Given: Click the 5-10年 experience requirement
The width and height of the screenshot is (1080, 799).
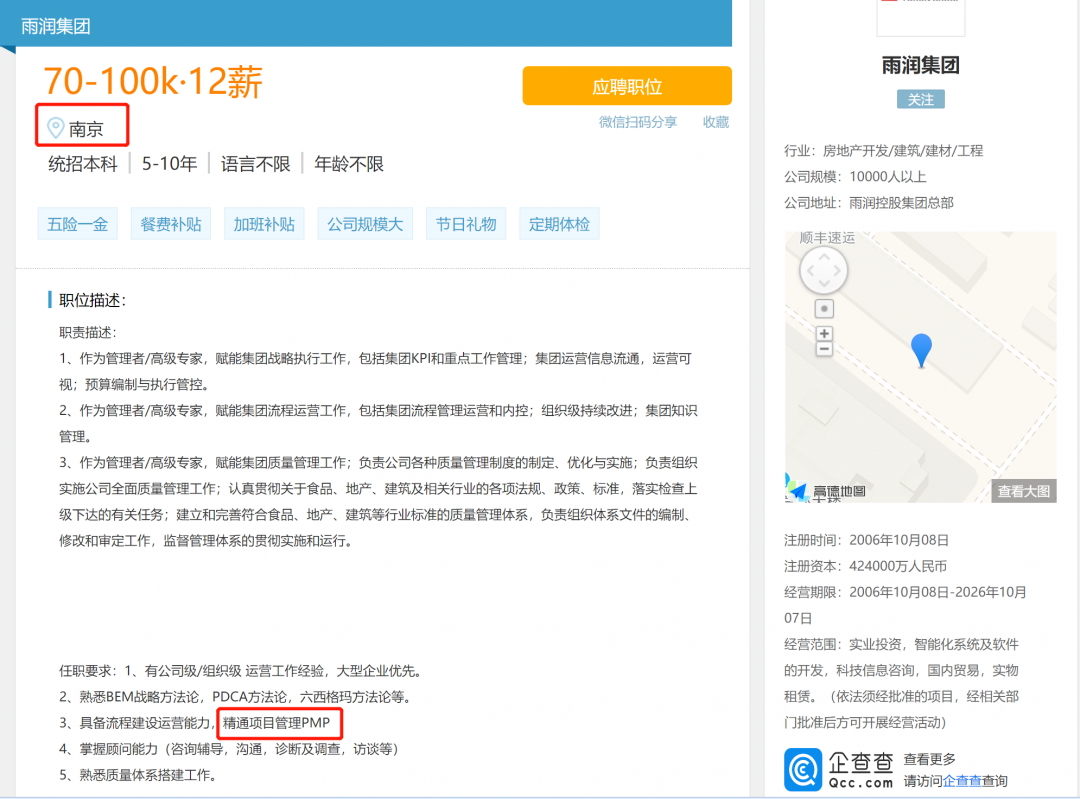Looking at the screenshot, I should pyautogui.click(x=169, y=164).
